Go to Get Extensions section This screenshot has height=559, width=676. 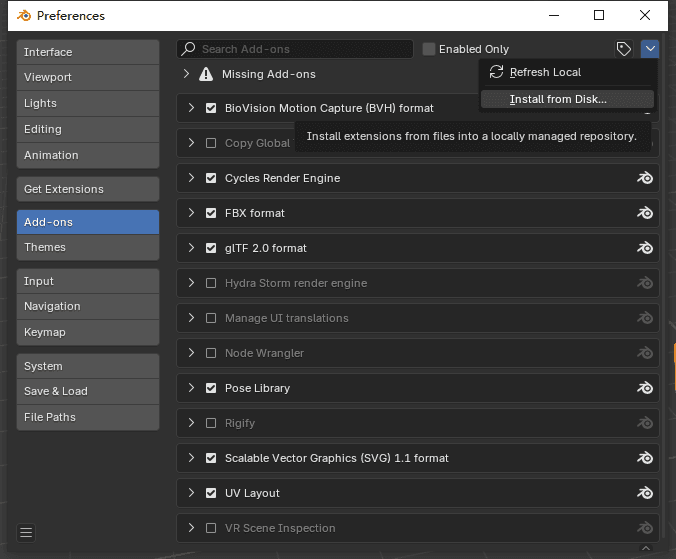(88, 189)
